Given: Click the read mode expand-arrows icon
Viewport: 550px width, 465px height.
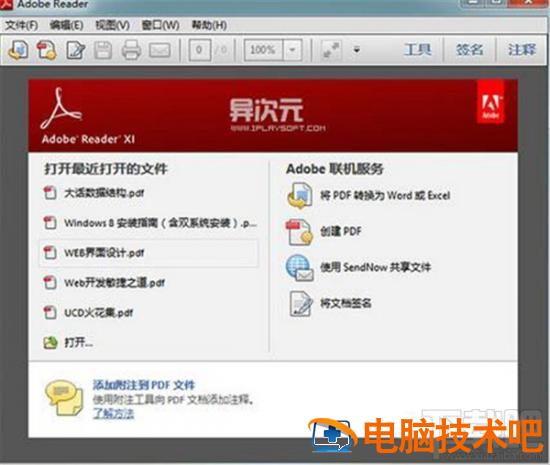Looking at the screenshot, I should point(331,50).
